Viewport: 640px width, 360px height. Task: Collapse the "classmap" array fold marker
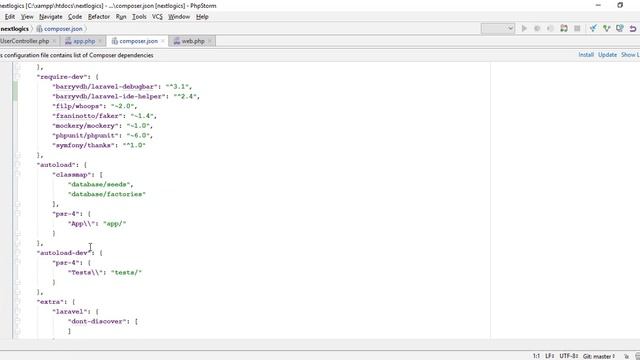point(18,174)
